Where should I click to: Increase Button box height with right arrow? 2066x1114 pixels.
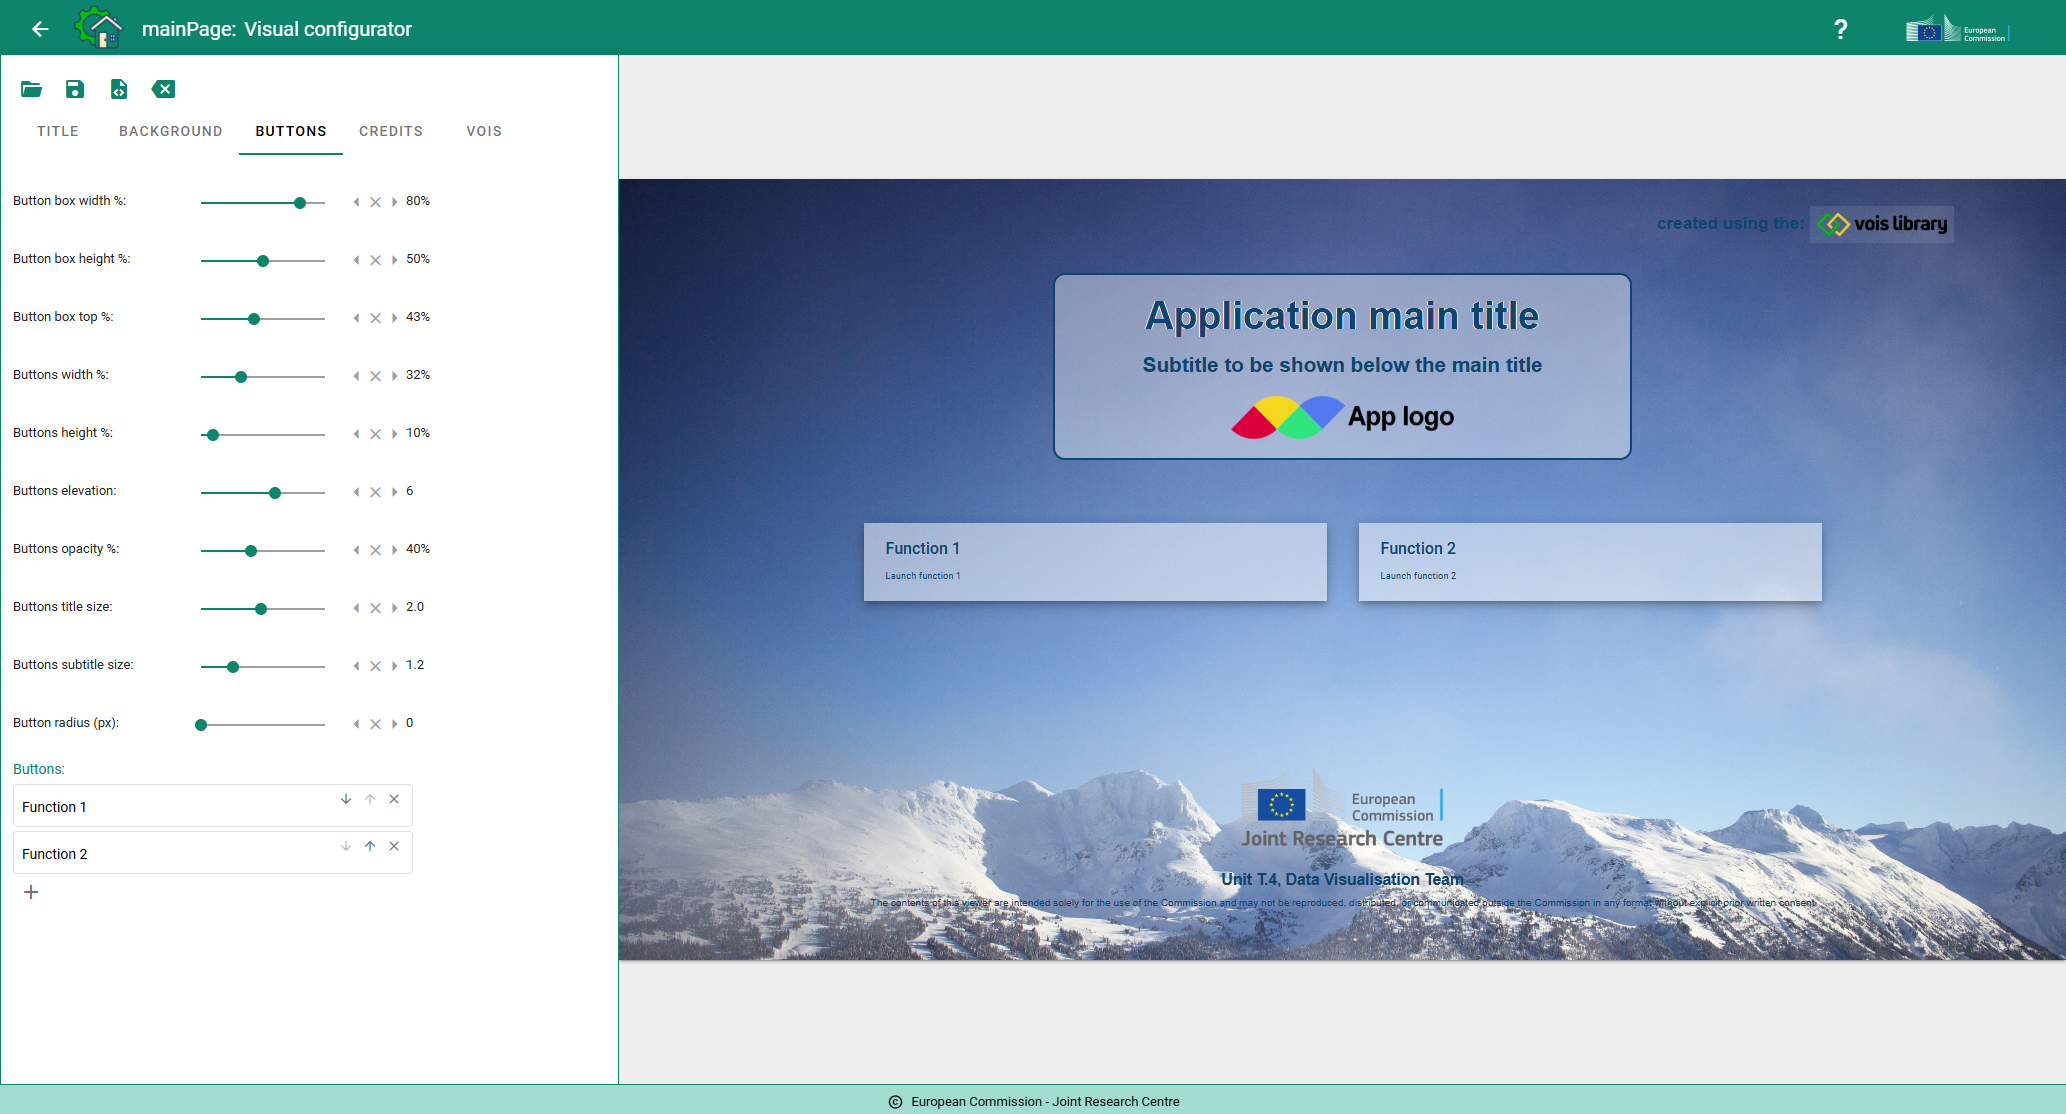pyautogui.click(x=394, y=260)
